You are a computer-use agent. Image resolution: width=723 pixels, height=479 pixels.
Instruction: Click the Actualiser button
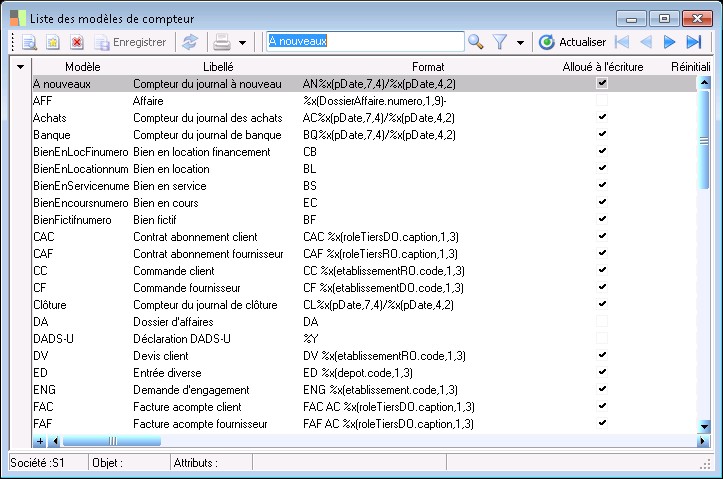(x=573, y=42)
